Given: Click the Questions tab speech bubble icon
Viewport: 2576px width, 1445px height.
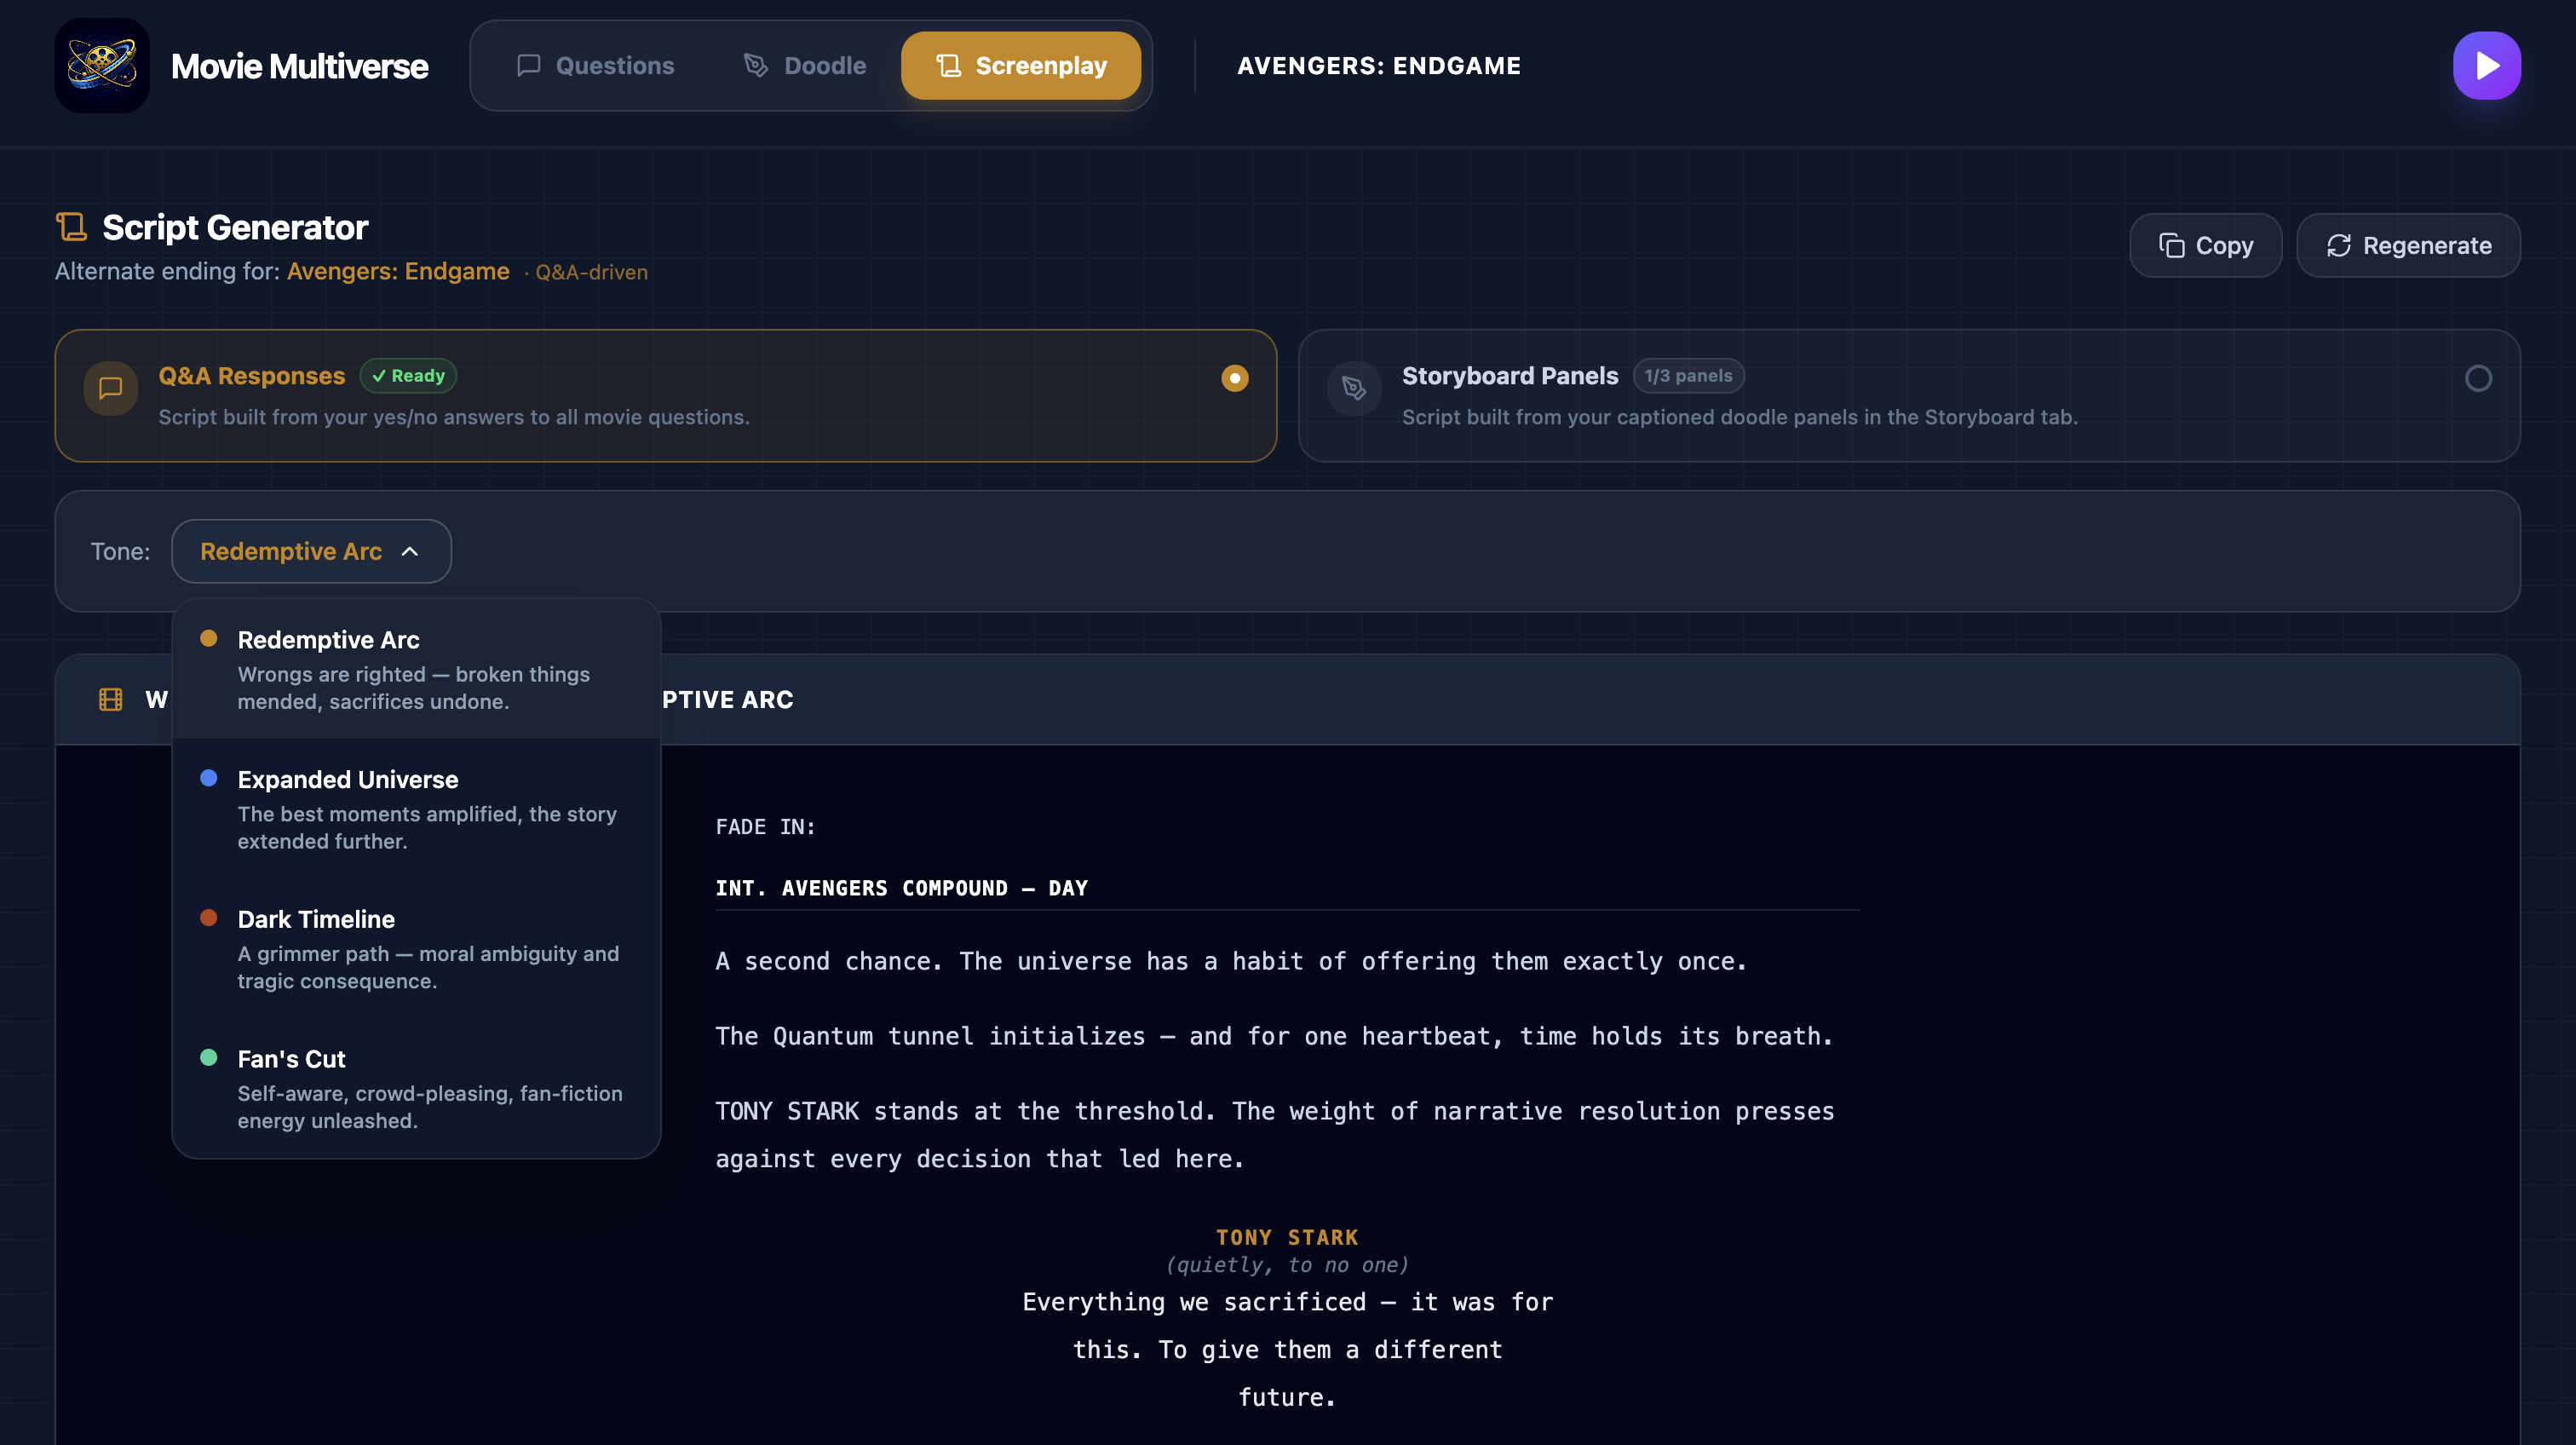Looking at the screenshot, I should coord(528,66).
